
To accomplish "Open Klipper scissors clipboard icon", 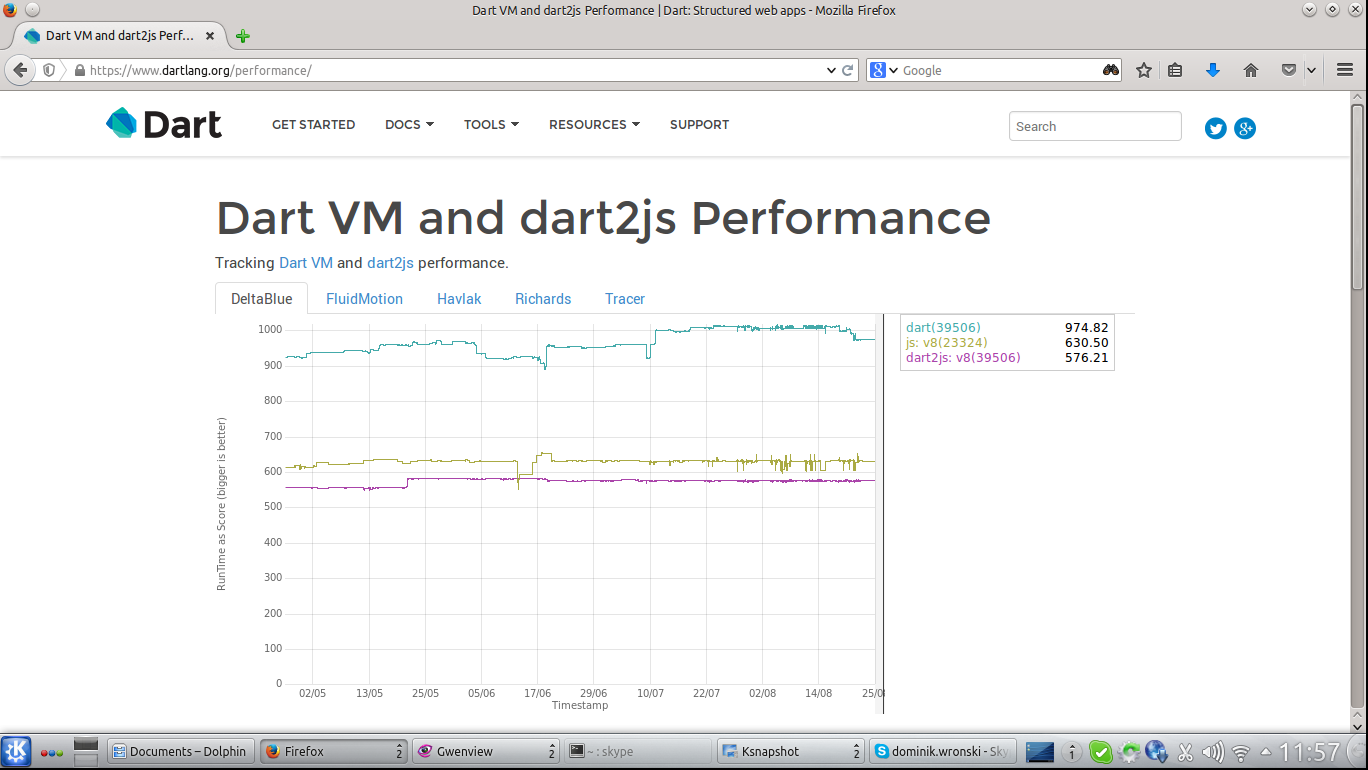I will point(1185,752).
